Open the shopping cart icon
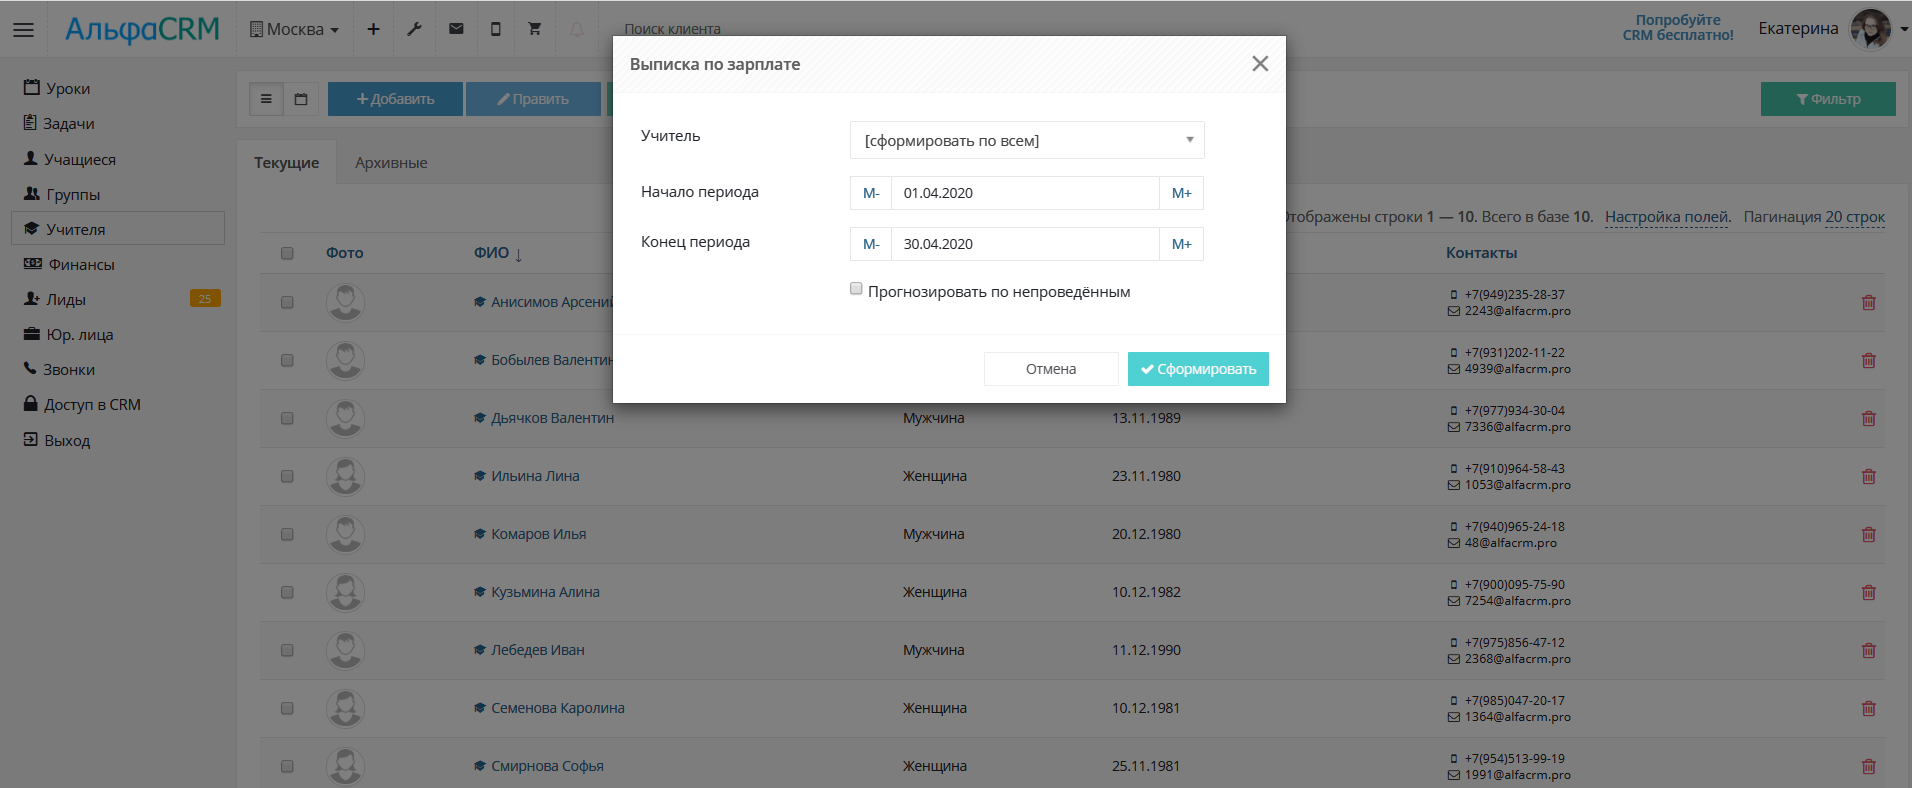 click(535, 29)
